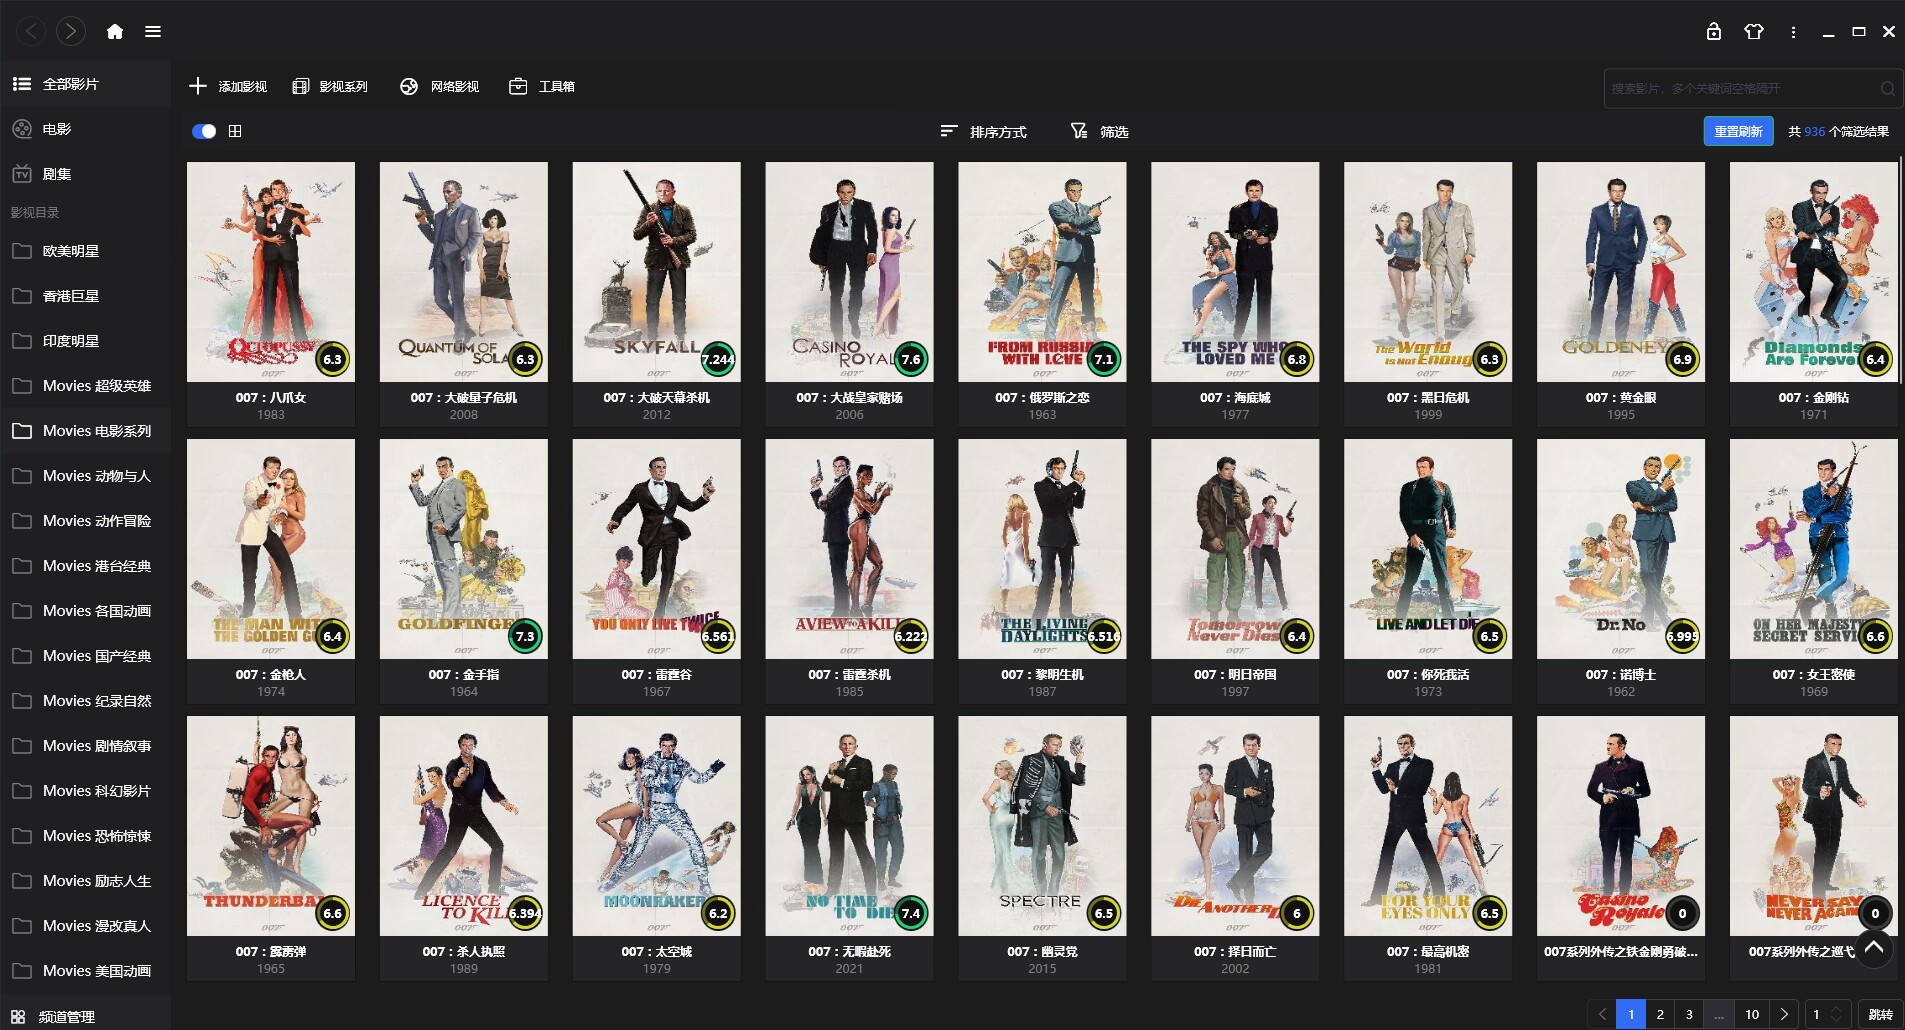Open the hamburger menu icon
The image size is (1905, 1030).
[x=153, y=32]
